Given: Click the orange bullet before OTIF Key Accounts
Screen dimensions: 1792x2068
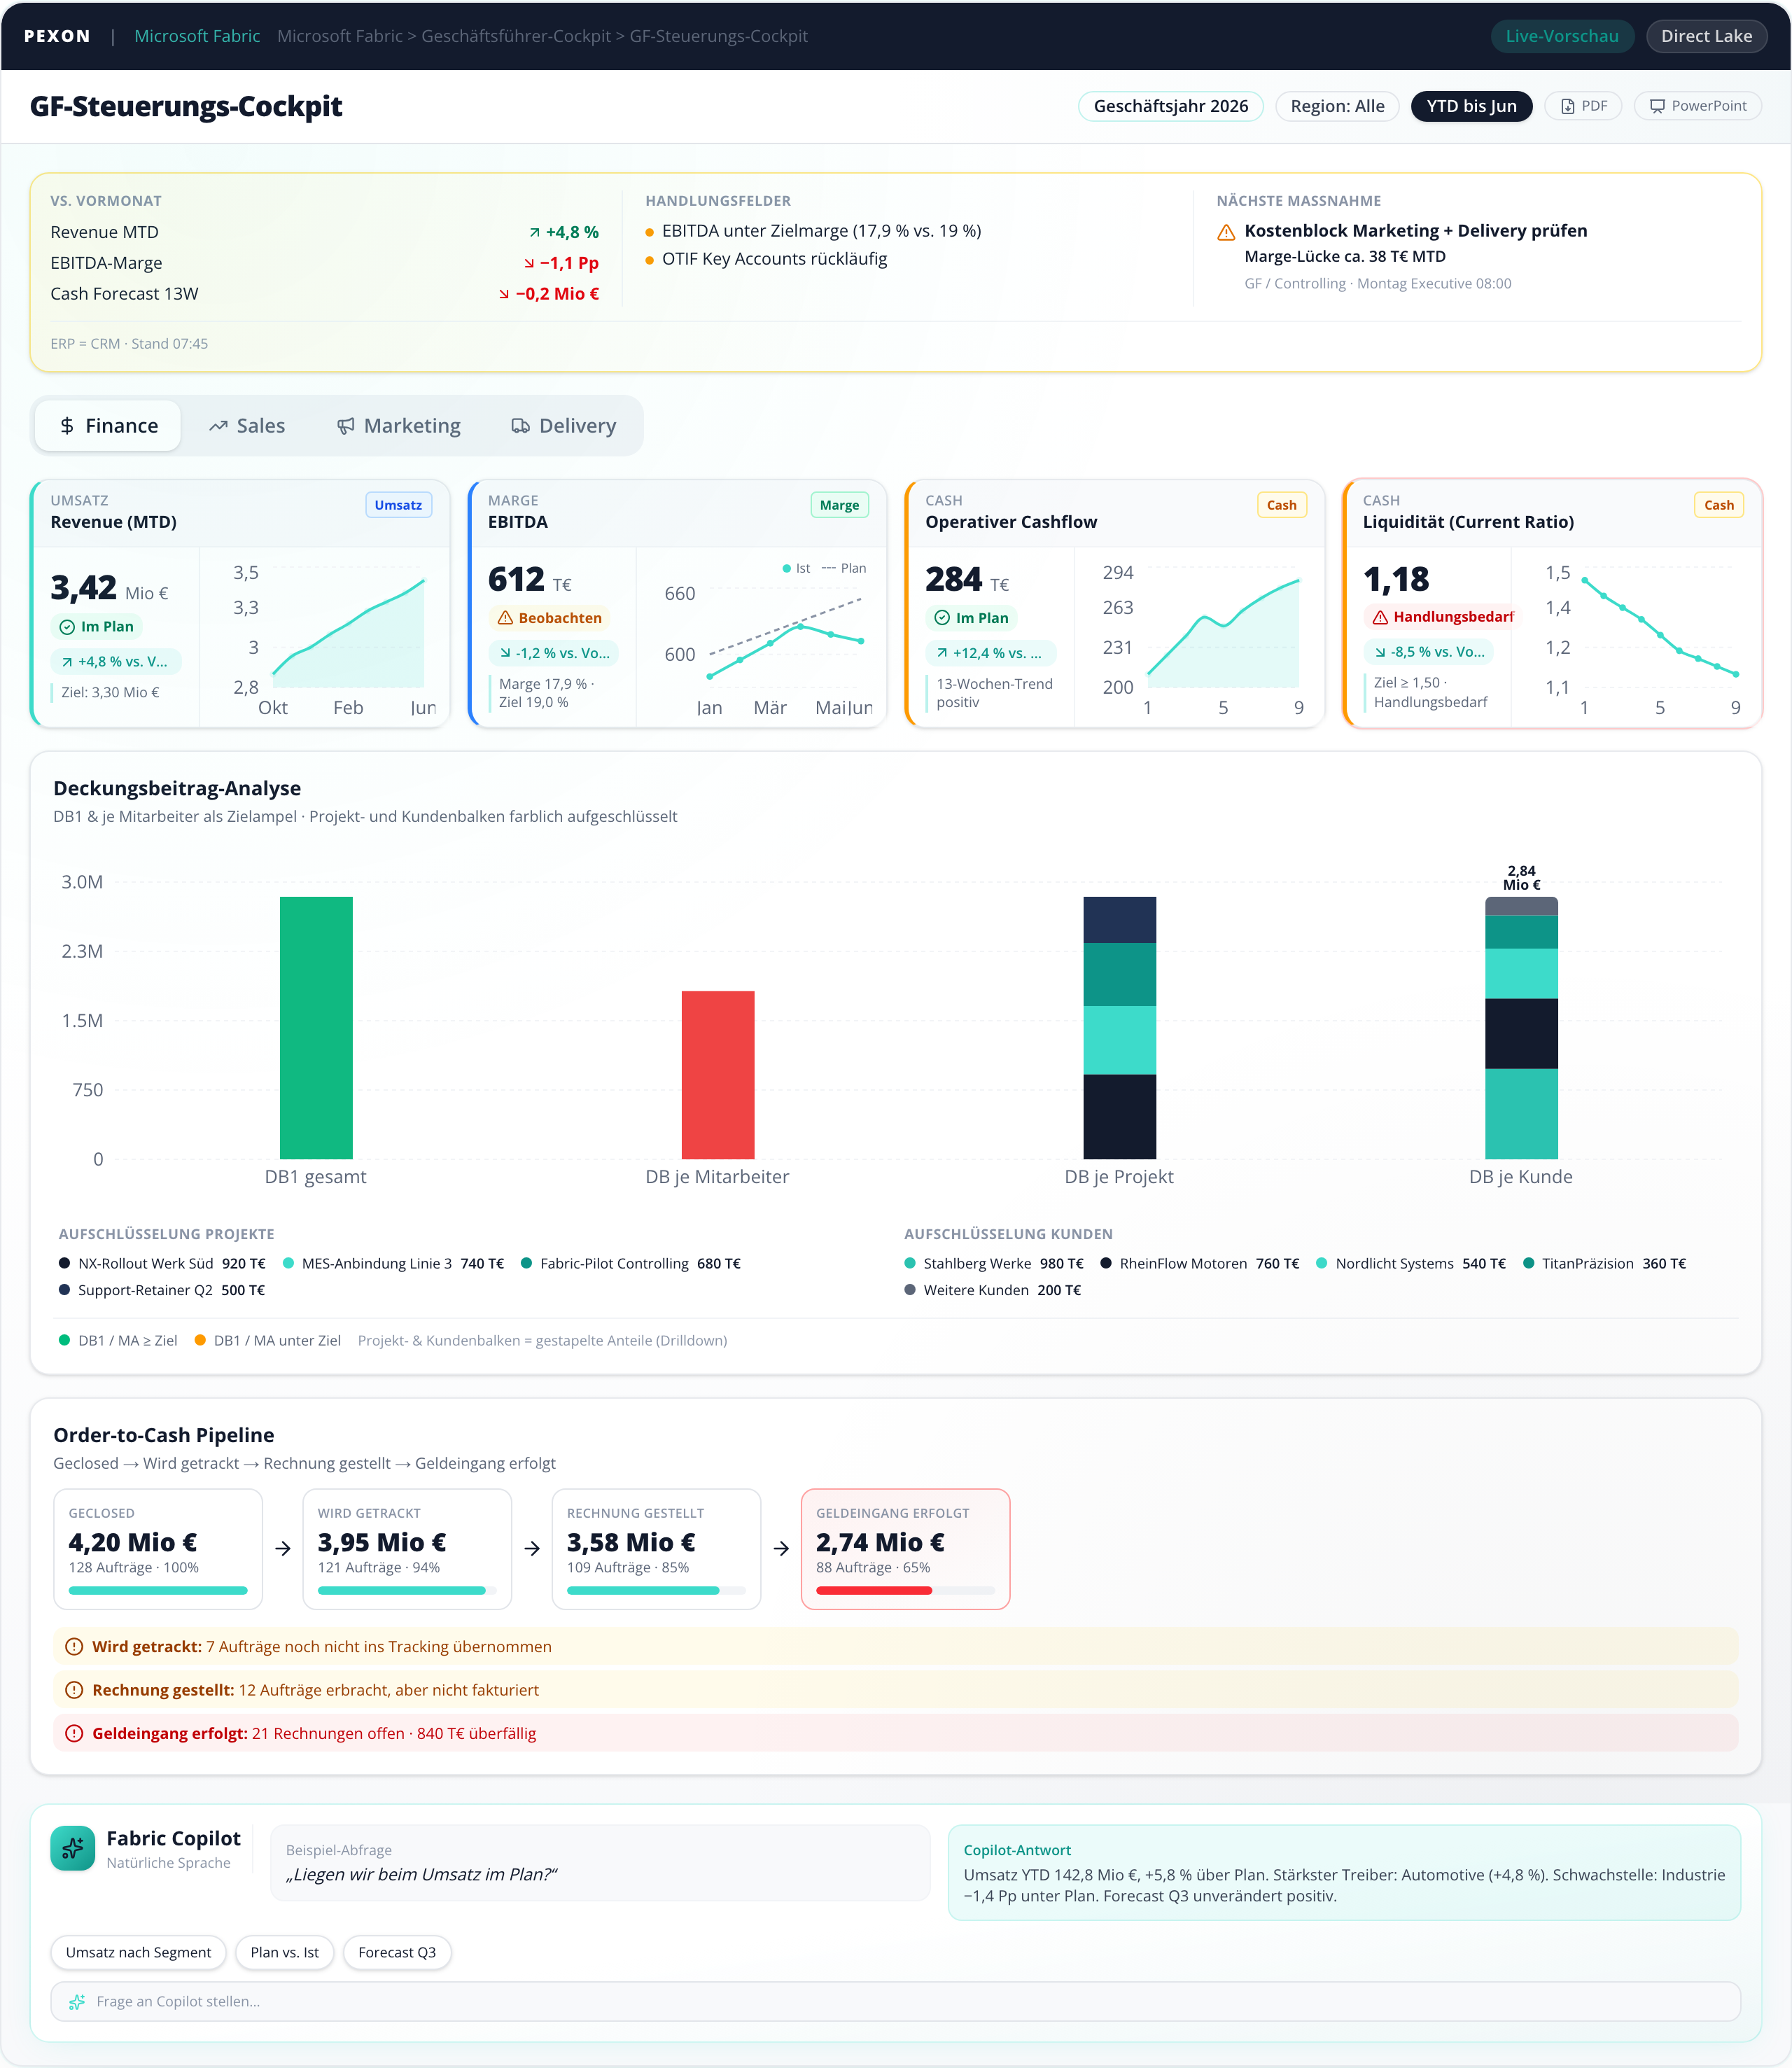Looking at the screenshot, I should coord(650,260).
